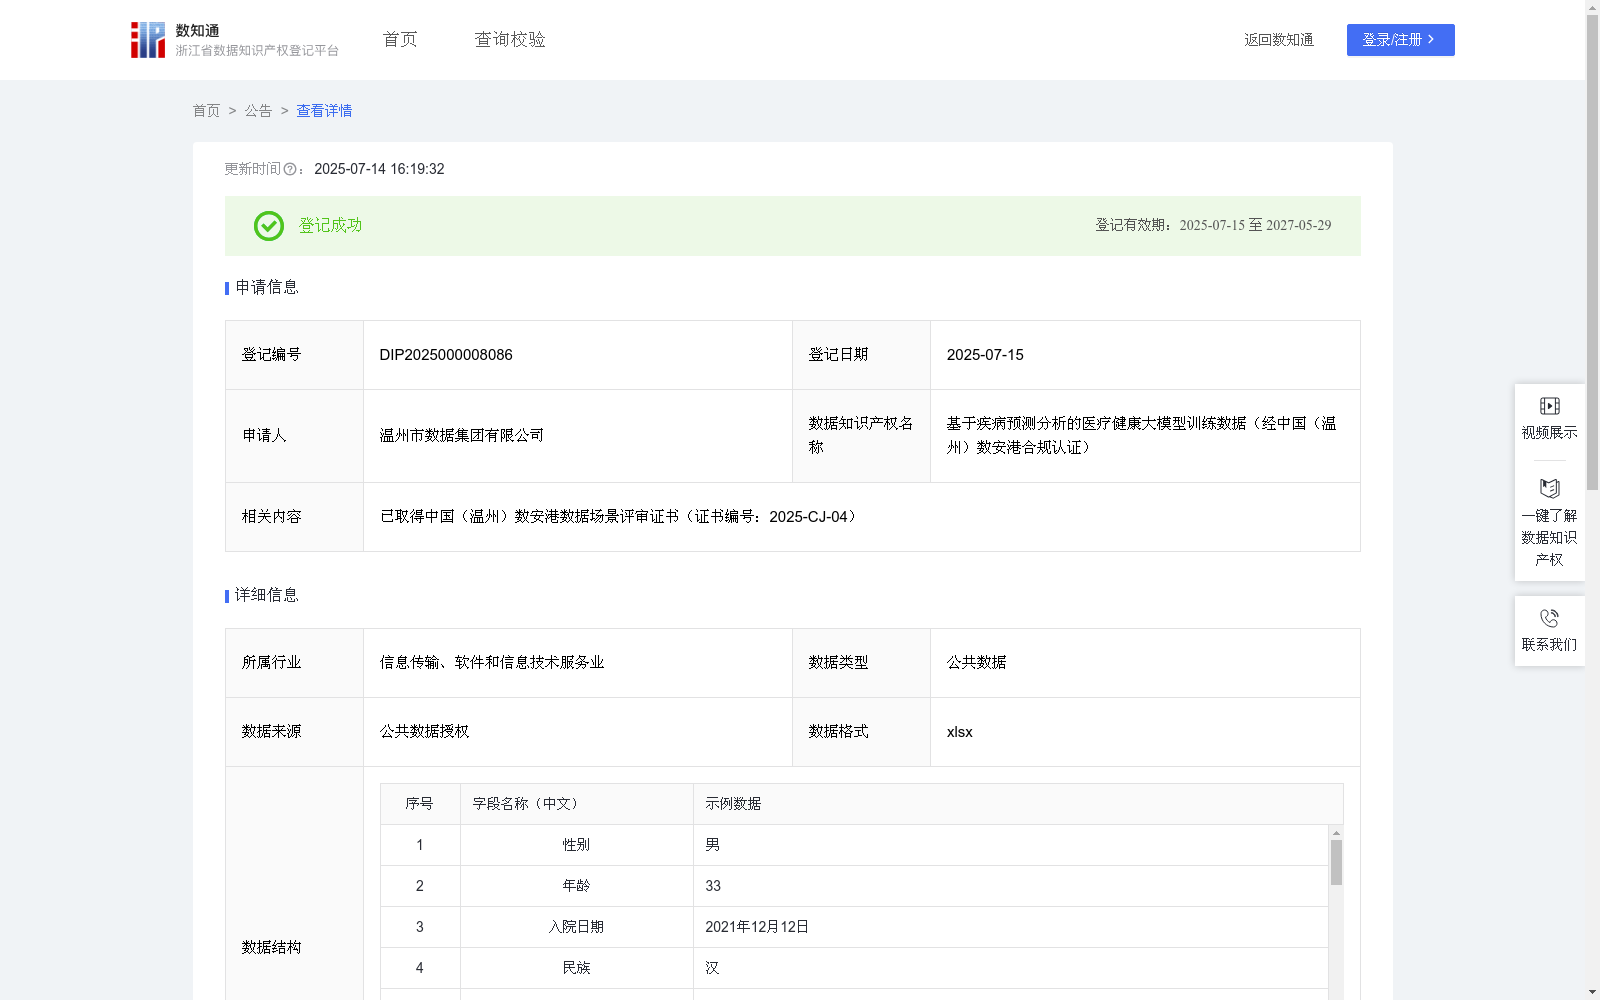1600x1000 pixels.
Task: Click the 年龄 field row
Action: (x=854, y=886)
